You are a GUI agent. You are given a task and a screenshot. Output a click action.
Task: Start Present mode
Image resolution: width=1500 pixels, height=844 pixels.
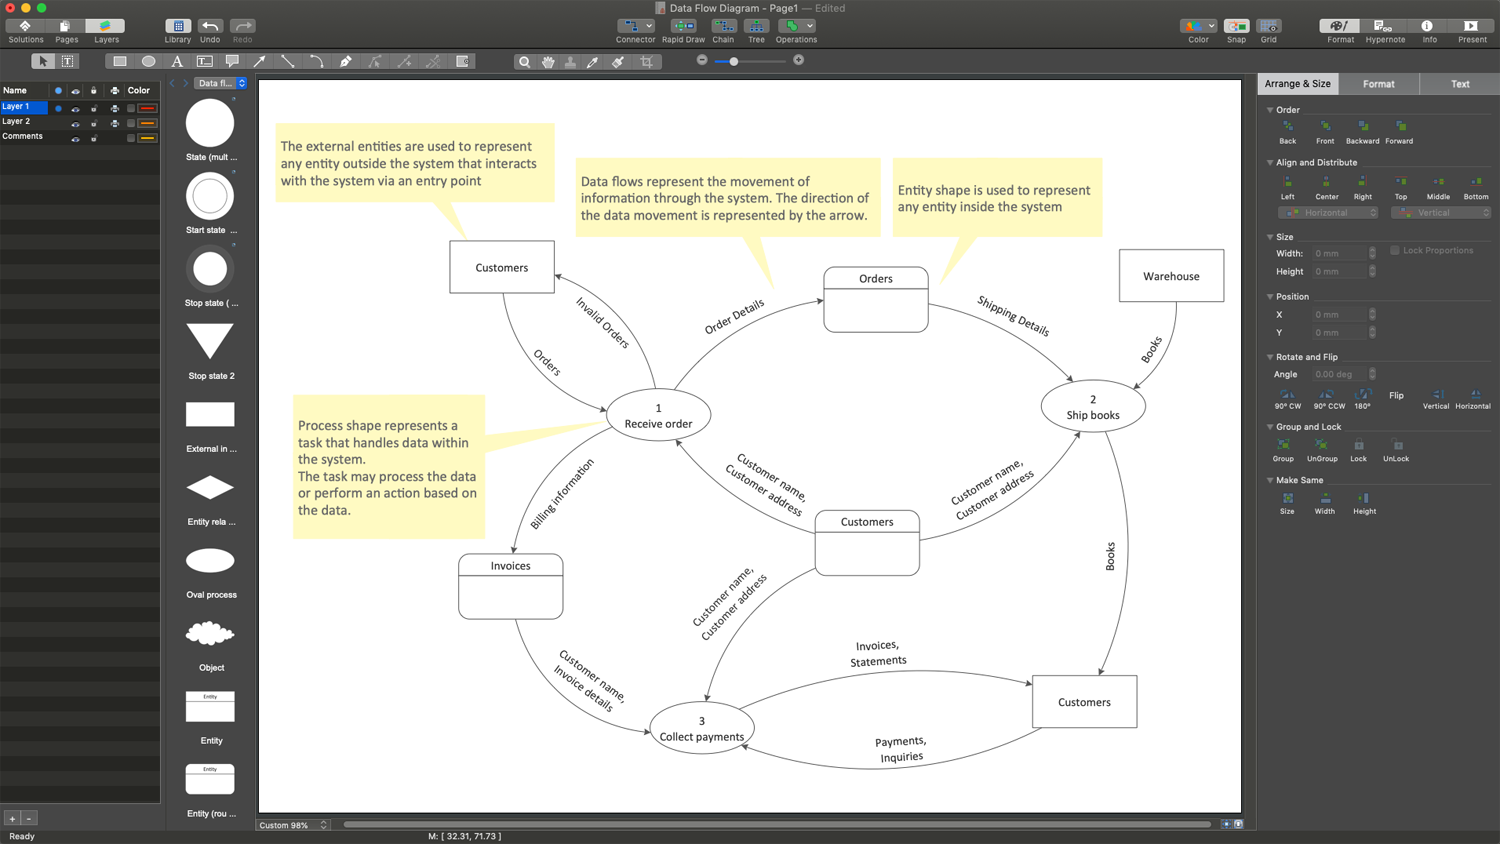pos(1471,27)
